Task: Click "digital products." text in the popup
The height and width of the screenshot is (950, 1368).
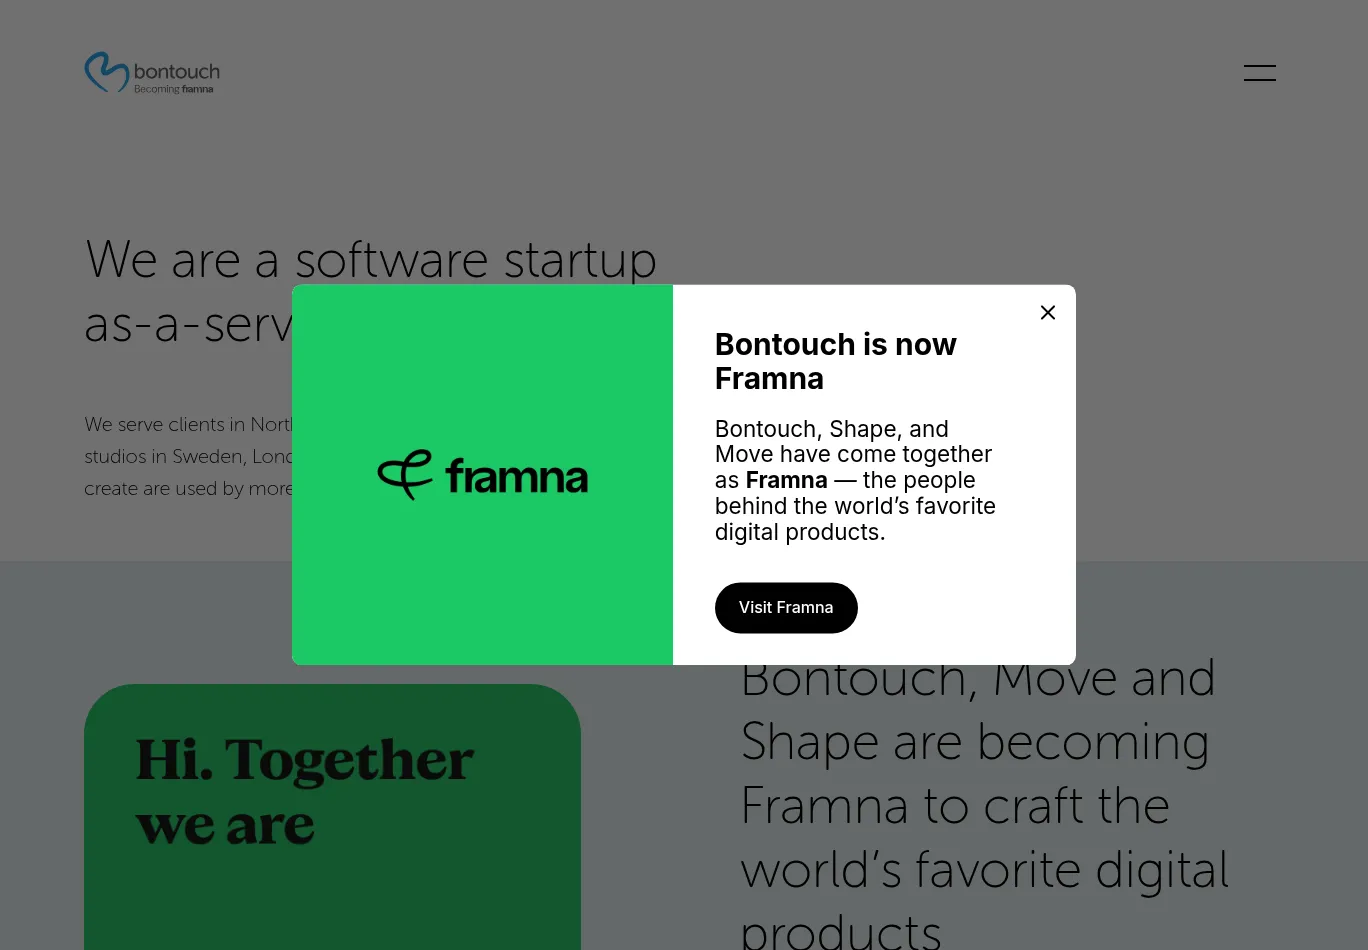Action: [x=799, y=532]
